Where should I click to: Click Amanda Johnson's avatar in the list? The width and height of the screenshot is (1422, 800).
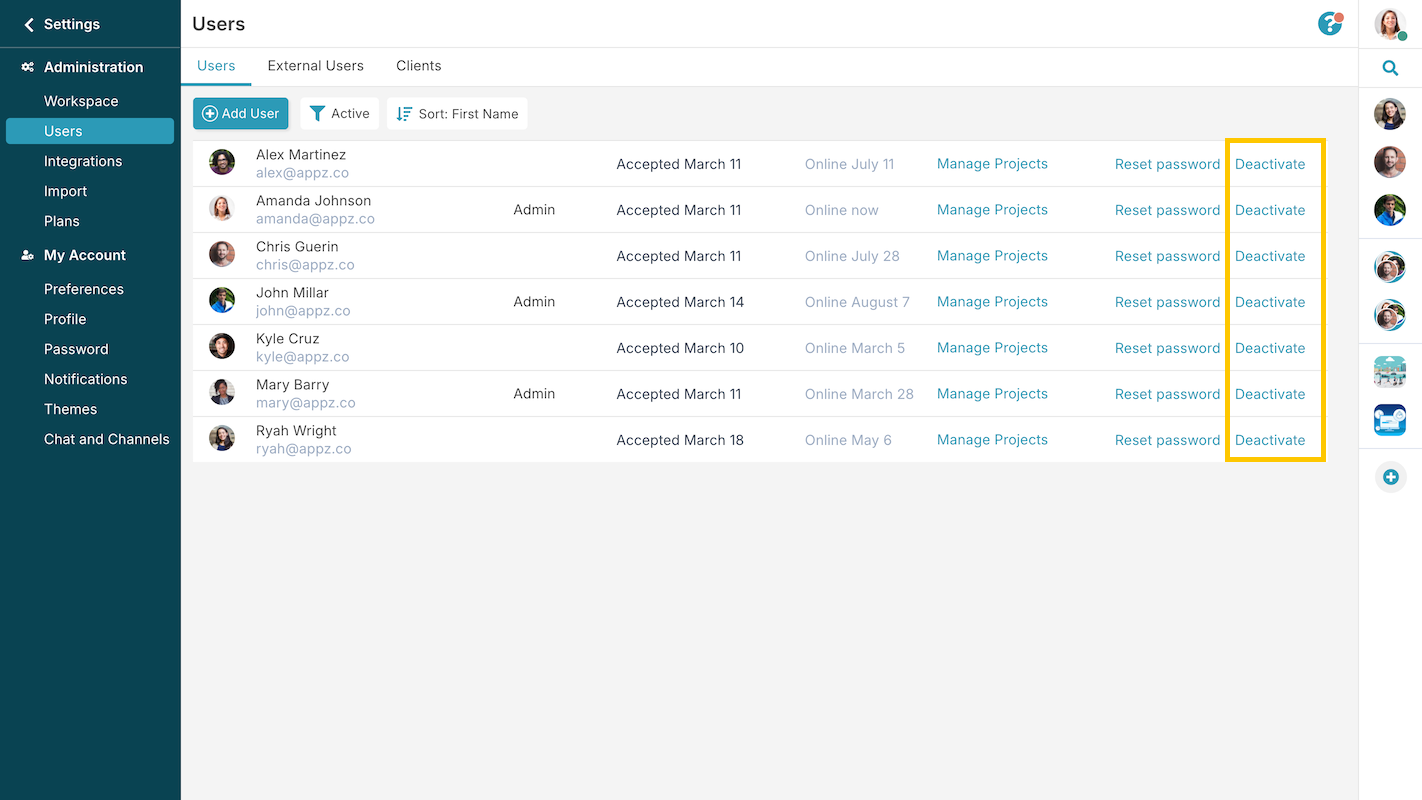[x=222, y=208]
